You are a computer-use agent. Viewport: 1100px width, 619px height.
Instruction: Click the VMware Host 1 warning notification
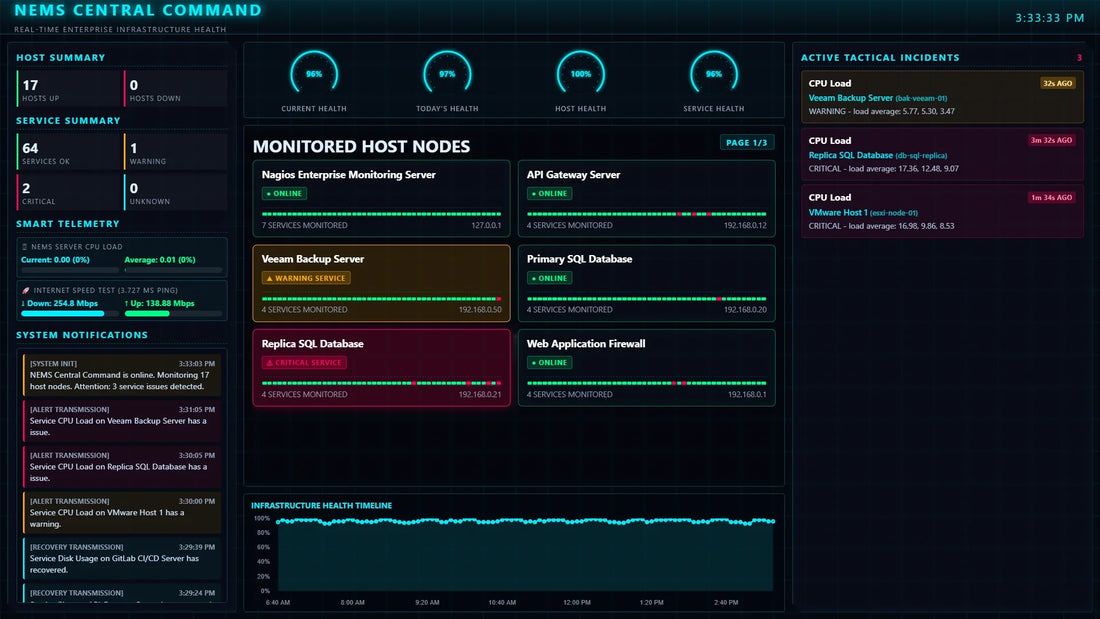point(121,512)
